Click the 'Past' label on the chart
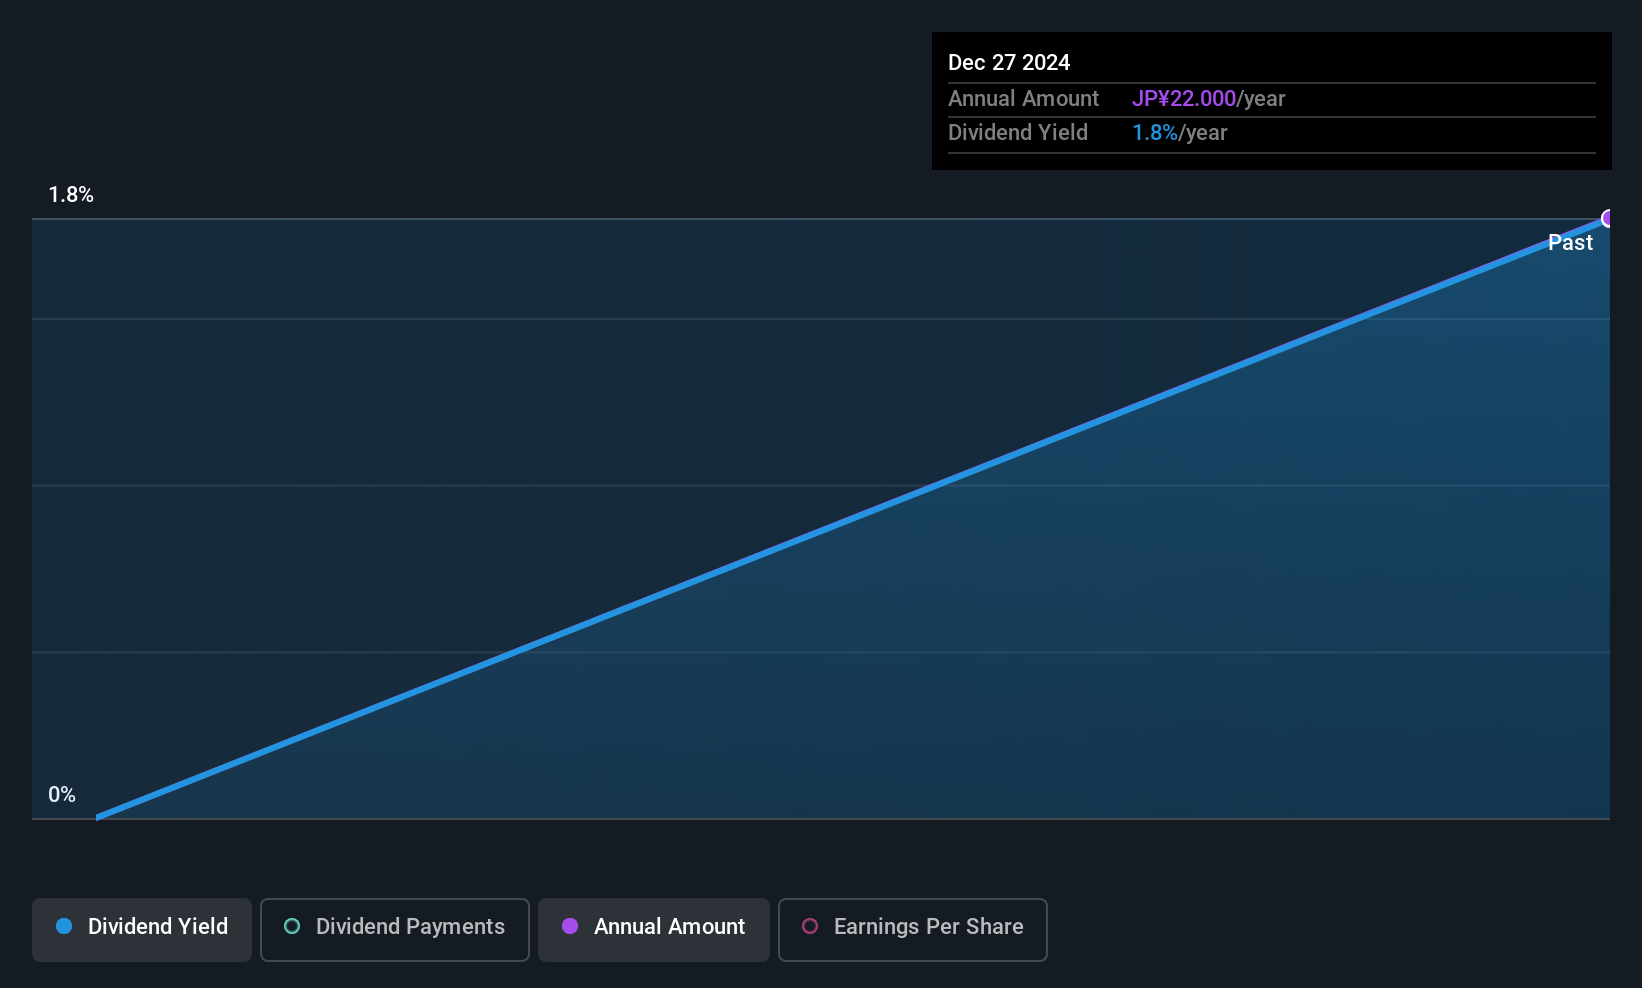 click(x=1570, y=242)
